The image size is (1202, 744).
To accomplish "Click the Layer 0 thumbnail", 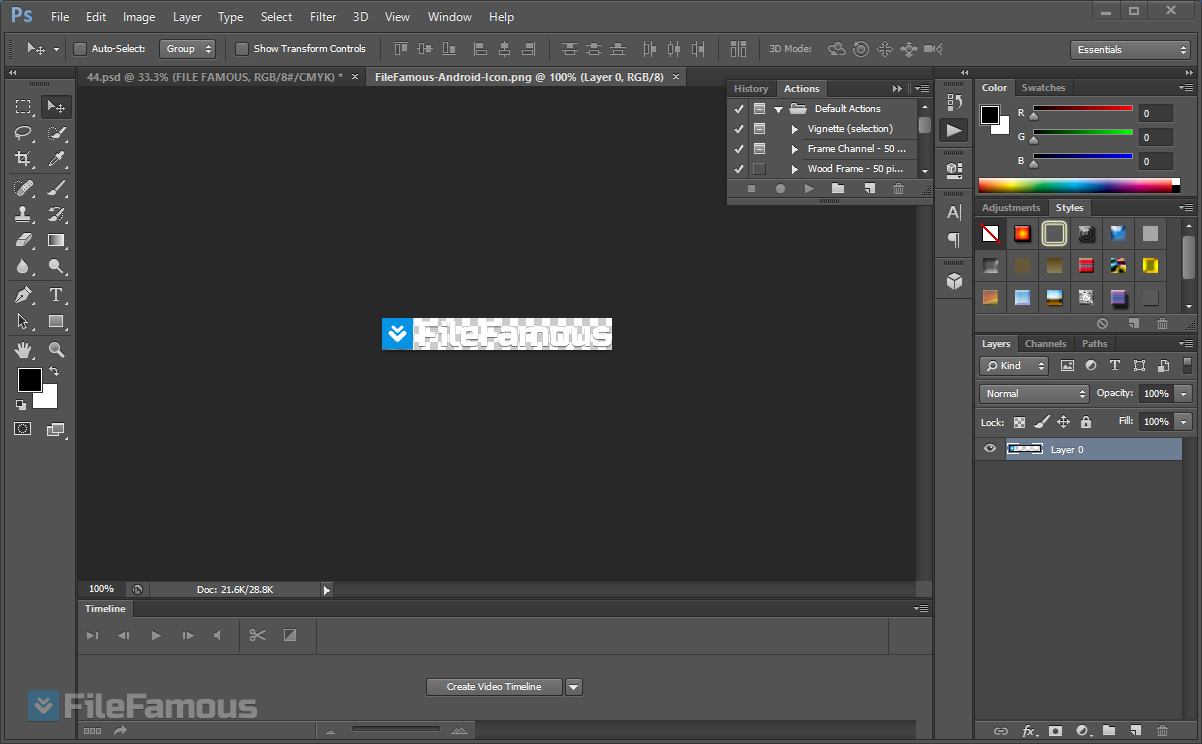I will click(1025, 449).
